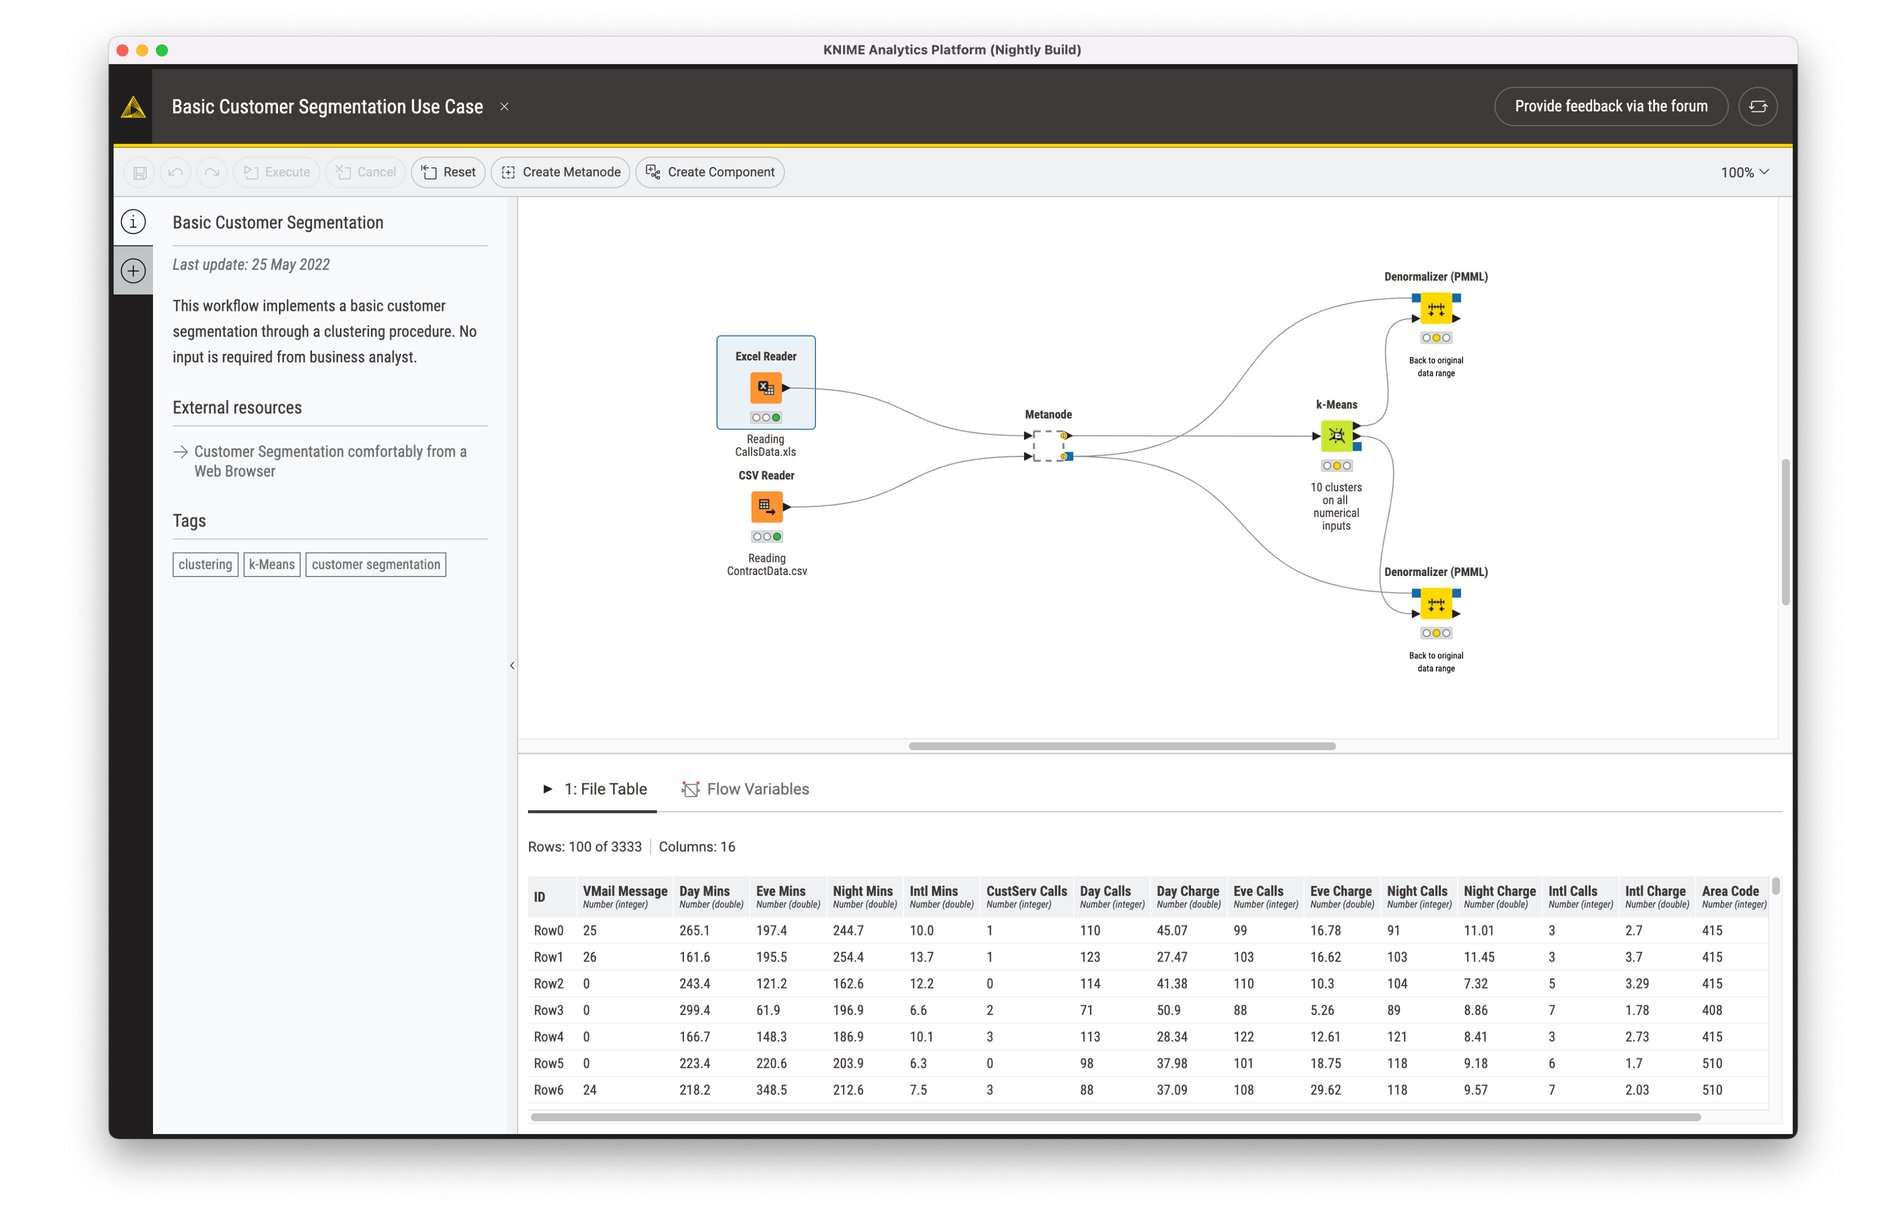Switch to classic UI via circular arrows icon

click(1758, 106)
